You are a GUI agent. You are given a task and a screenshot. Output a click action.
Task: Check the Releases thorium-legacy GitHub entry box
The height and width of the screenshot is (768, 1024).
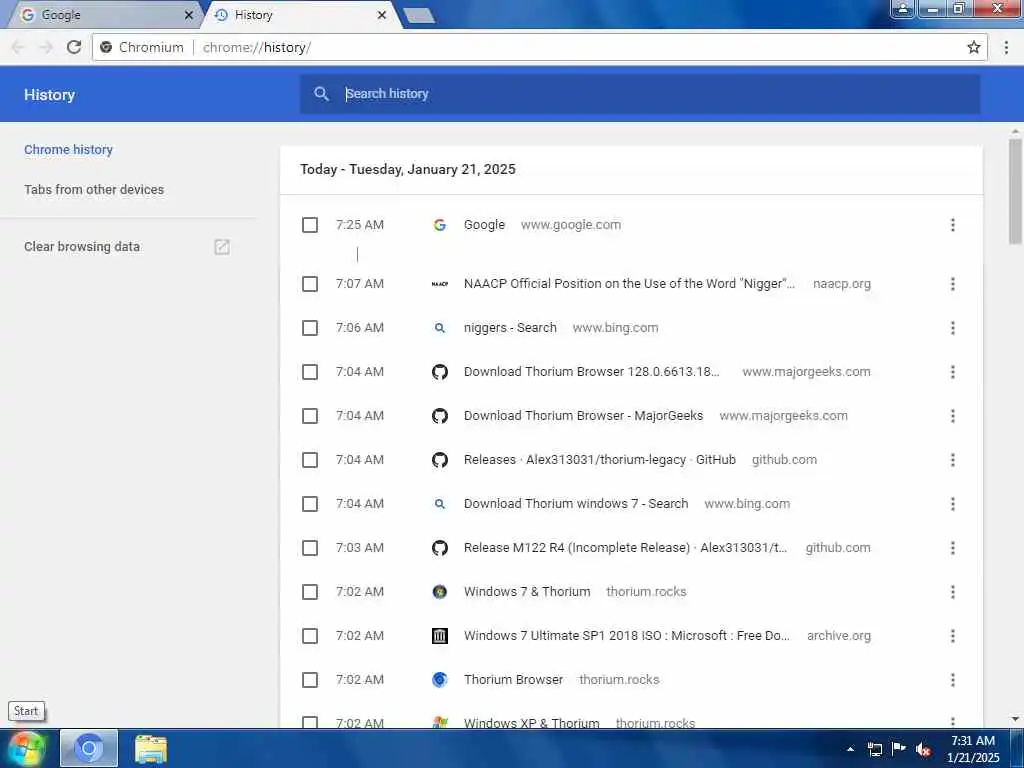(x=310, y=460)
